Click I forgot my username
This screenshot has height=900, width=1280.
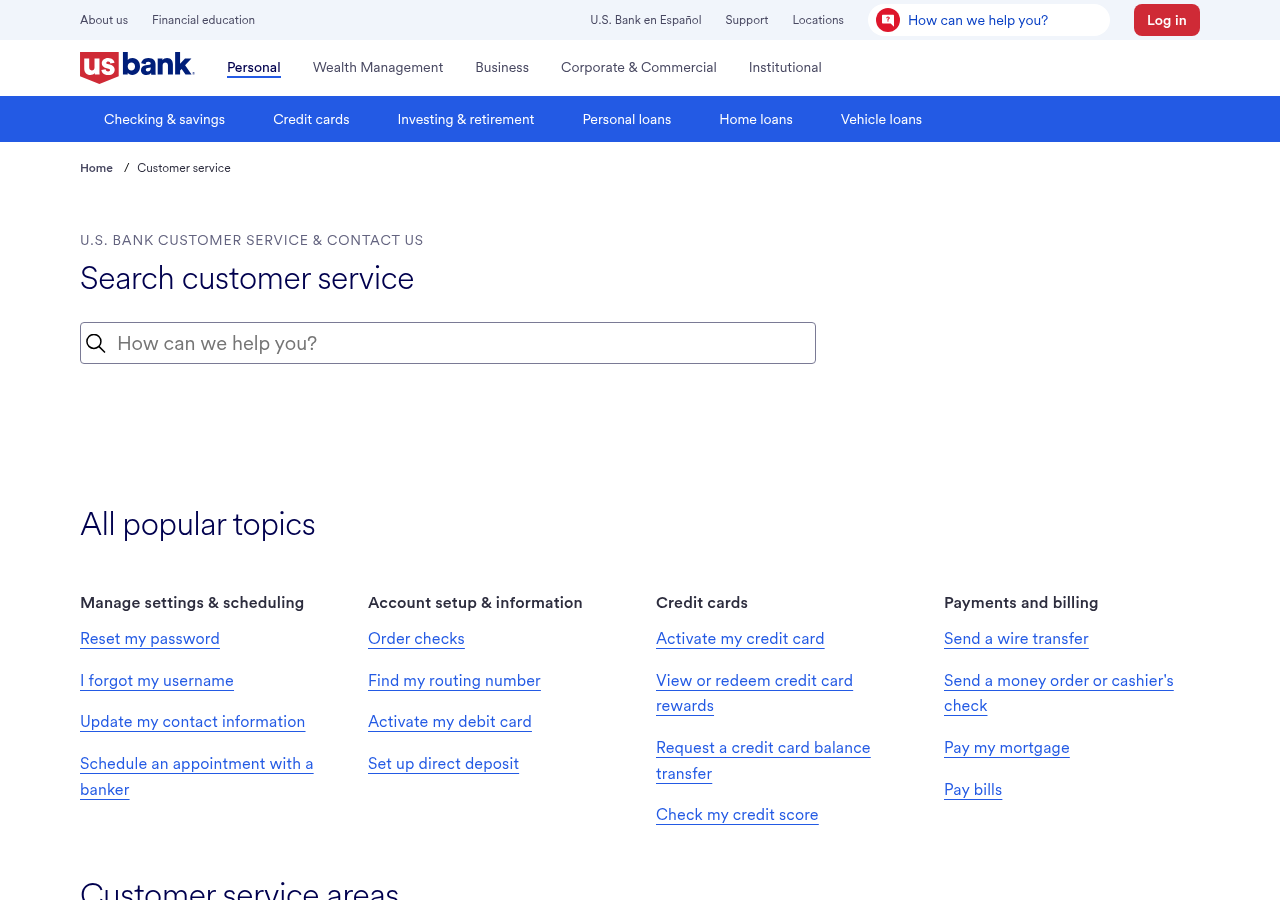coord(156,680)
